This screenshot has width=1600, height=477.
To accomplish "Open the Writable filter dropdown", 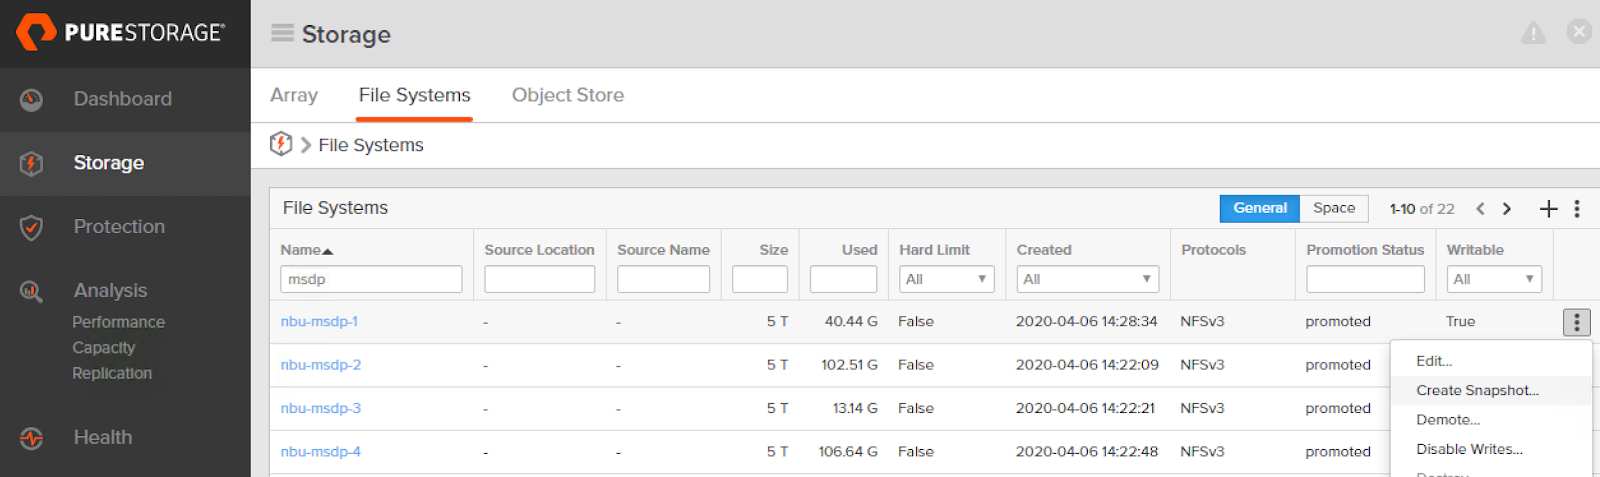I will (1493, 279).
